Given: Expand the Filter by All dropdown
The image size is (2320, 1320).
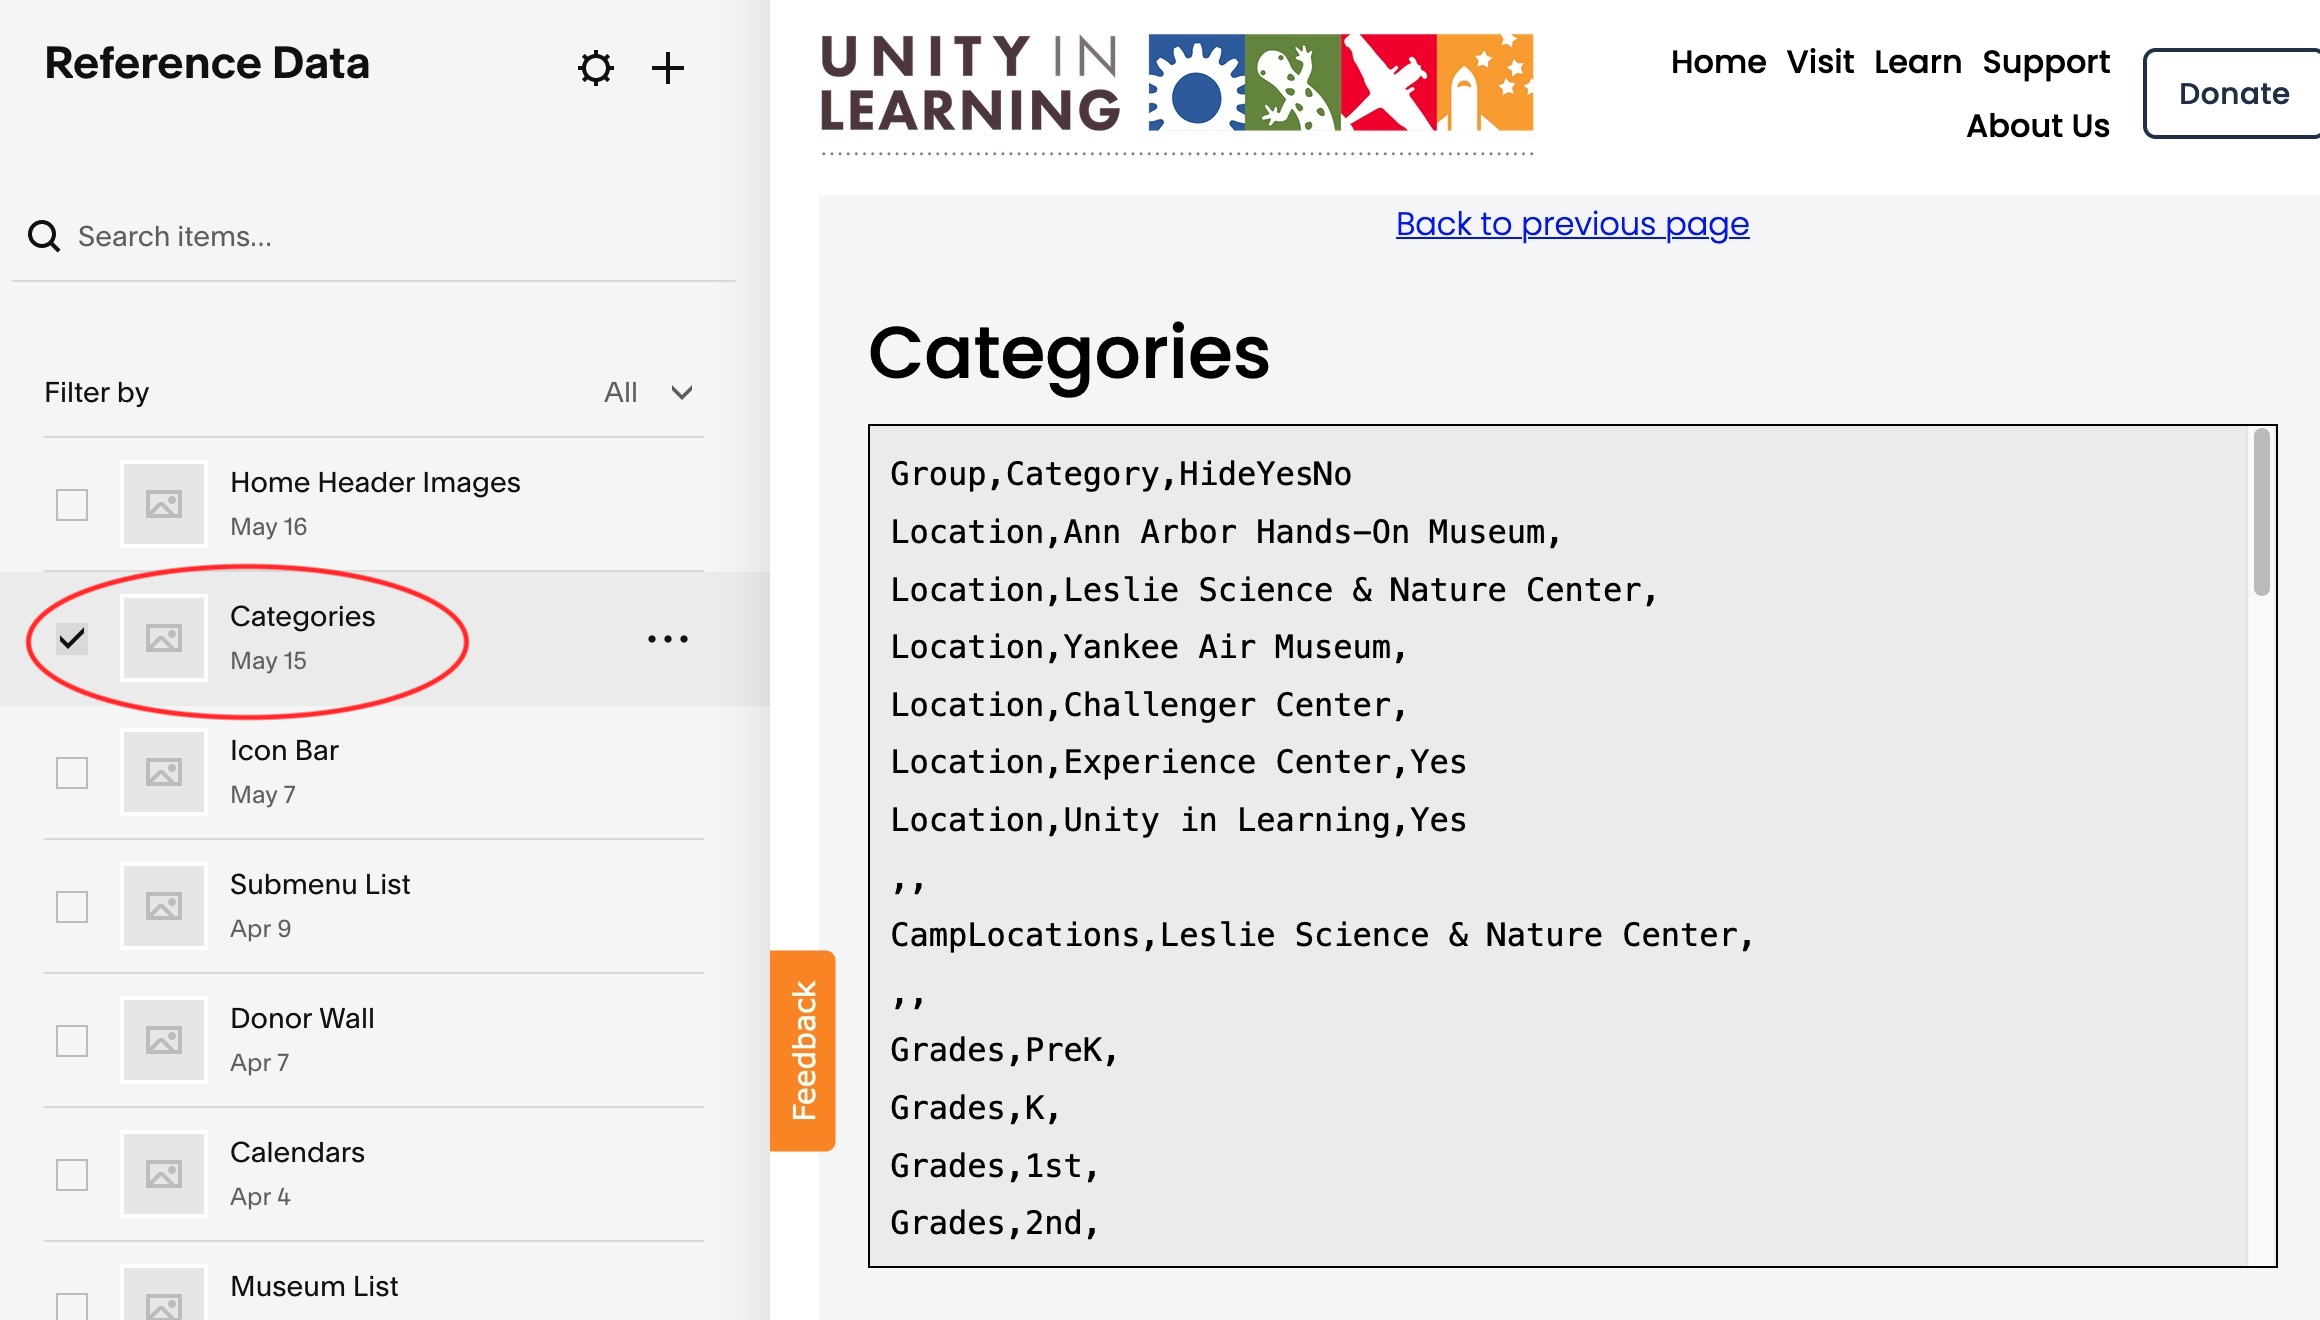Looking at the screenshot, I should (644, 392).
